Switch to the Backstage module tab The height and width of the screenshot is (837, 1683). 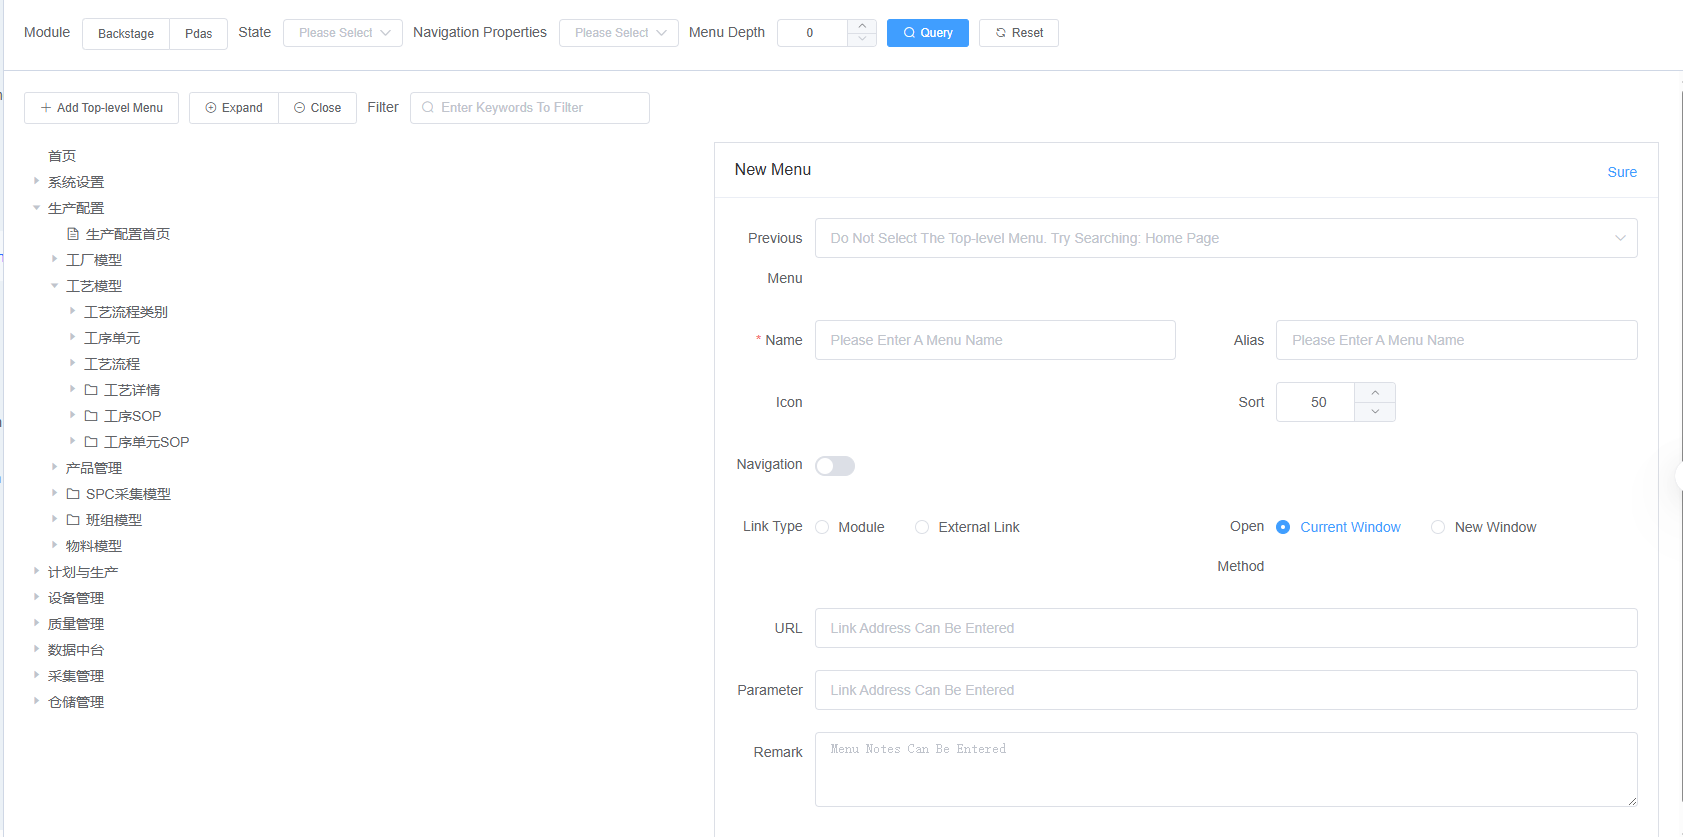pos(126,33)
